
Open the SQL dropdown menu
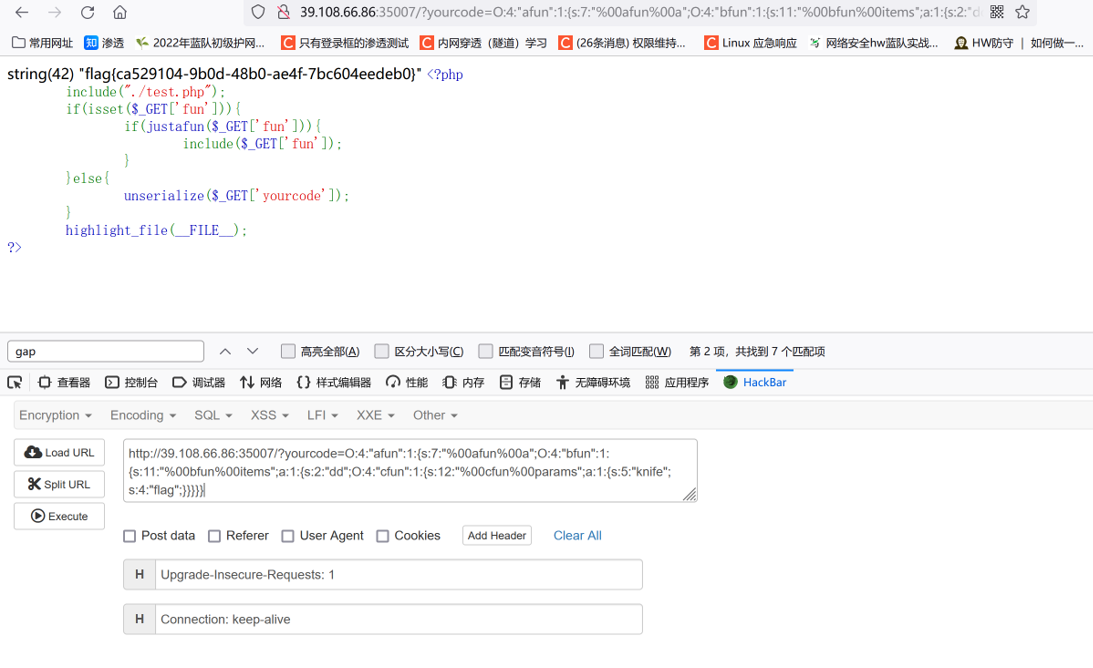(x=213, y=415)
